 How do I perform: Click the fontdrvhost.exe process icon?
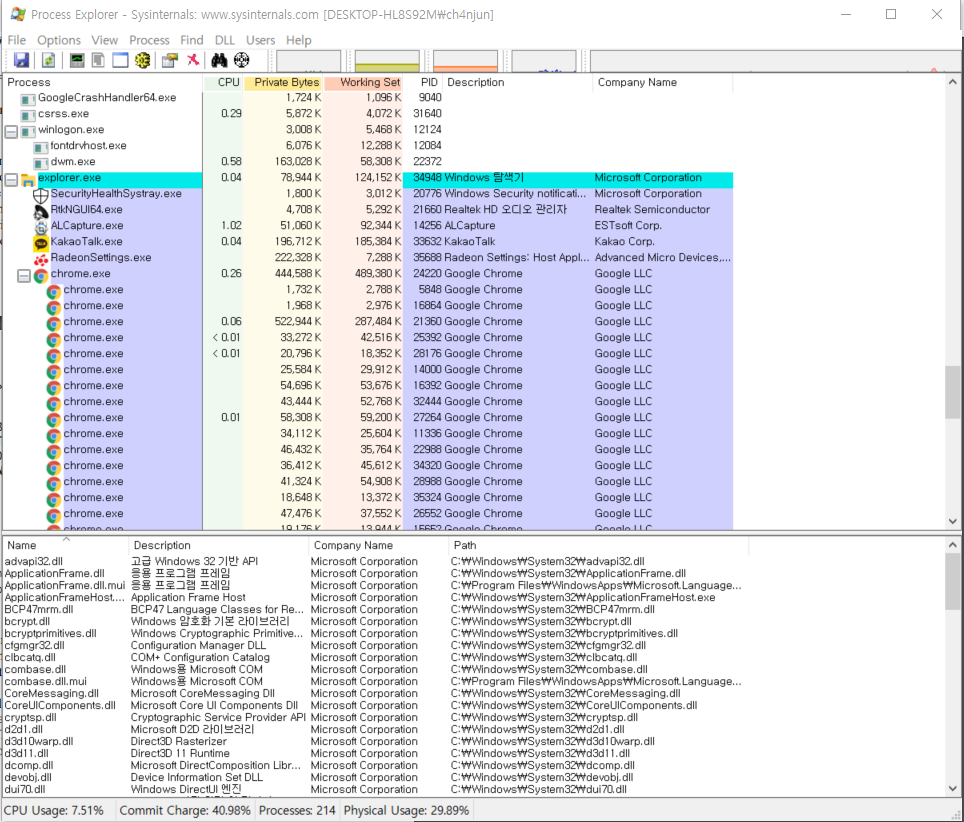[x=41, y=148]
